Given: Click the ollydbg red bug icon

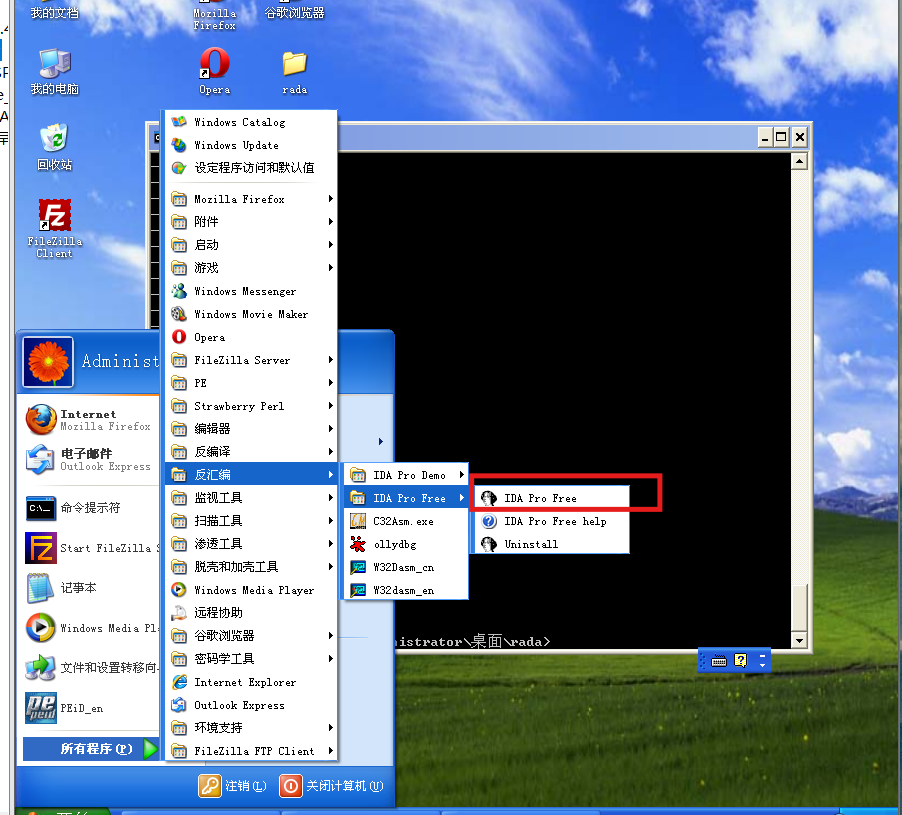Looking at the screenshot, I should pos(358,544).
